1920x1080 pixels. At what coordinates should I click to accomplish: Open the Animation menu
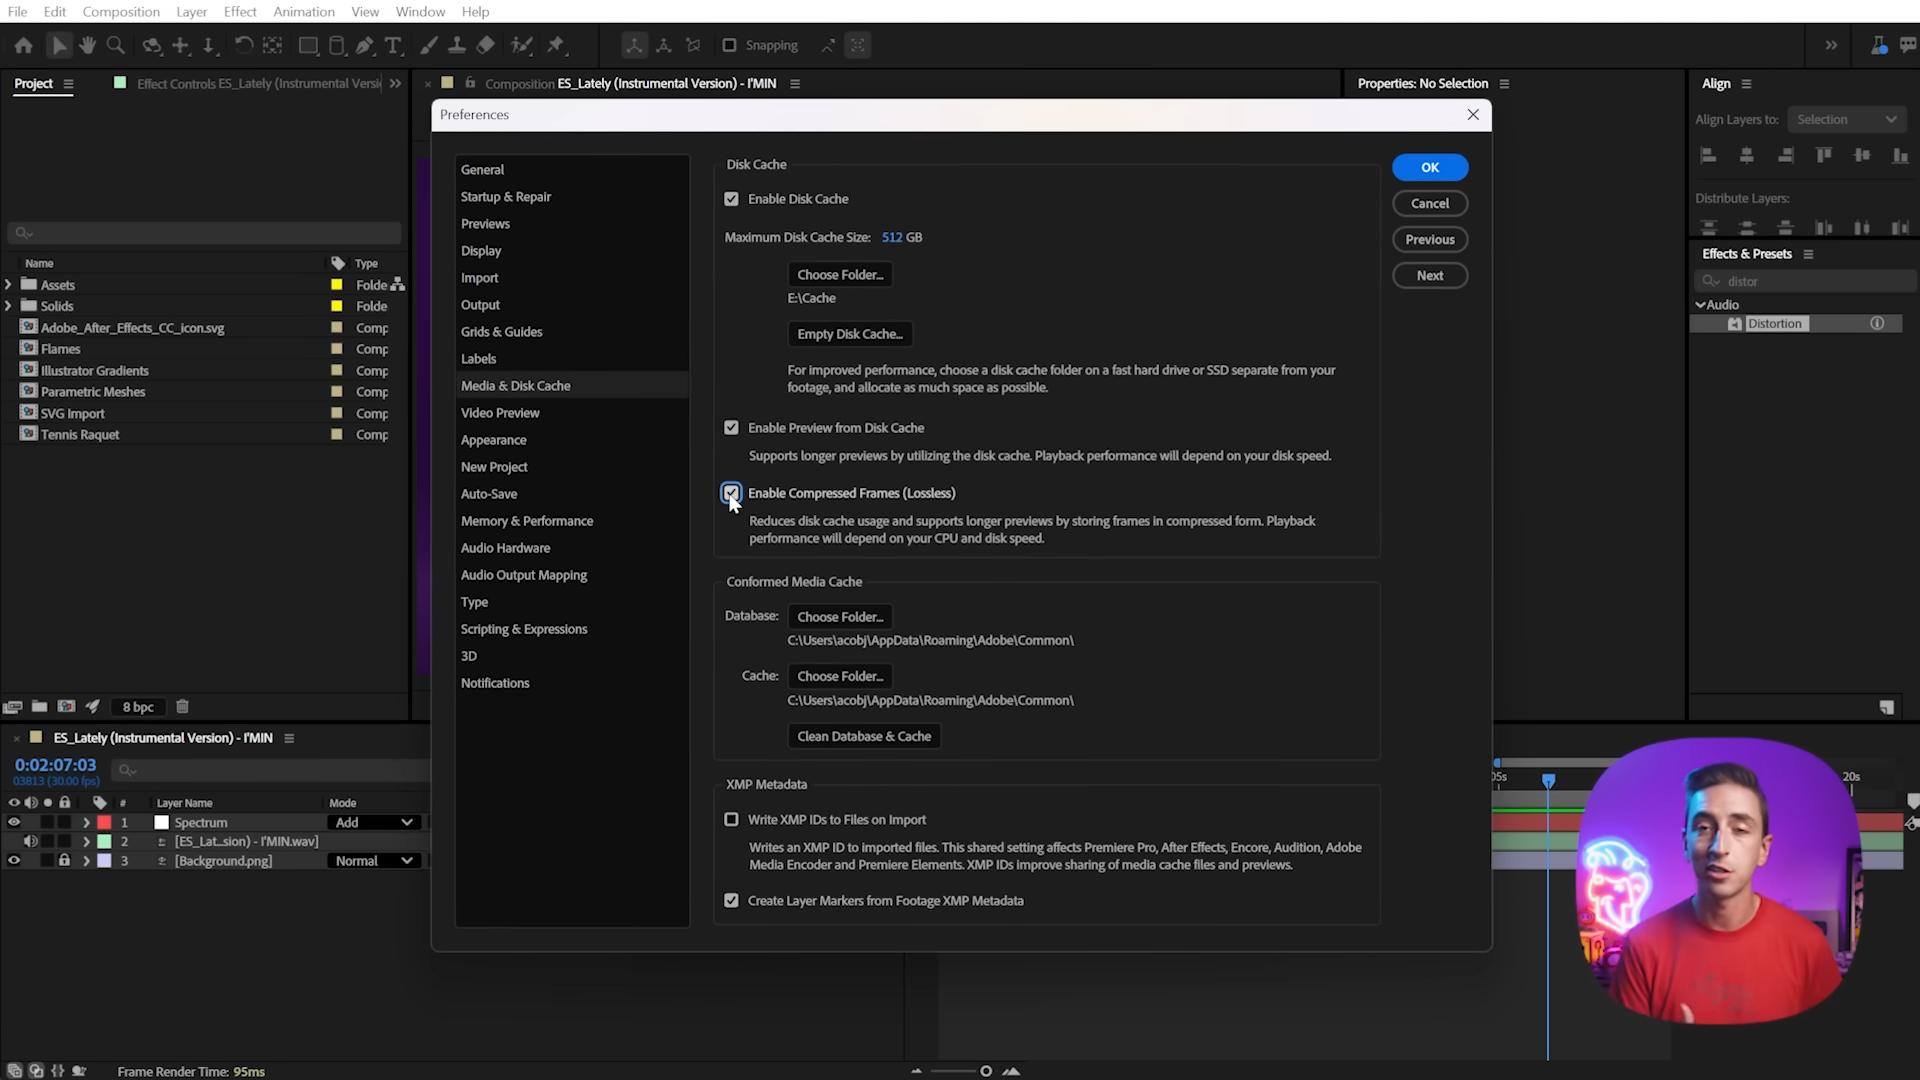click(303, 11)
